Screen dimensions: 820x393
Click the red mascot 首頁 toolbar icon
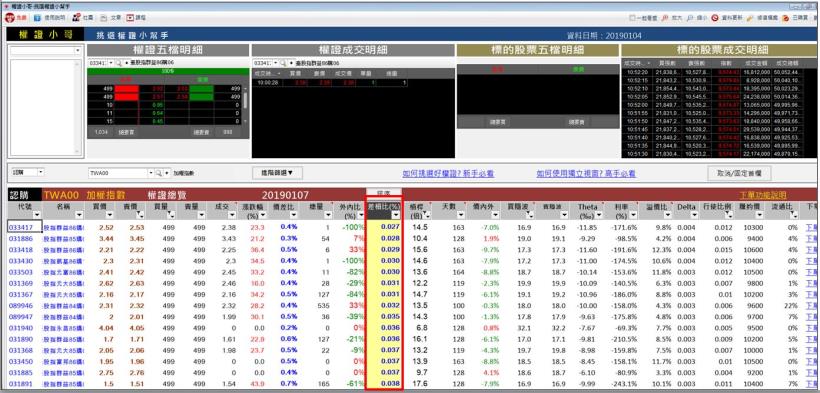pyautogui.click(x=10, y=17)
